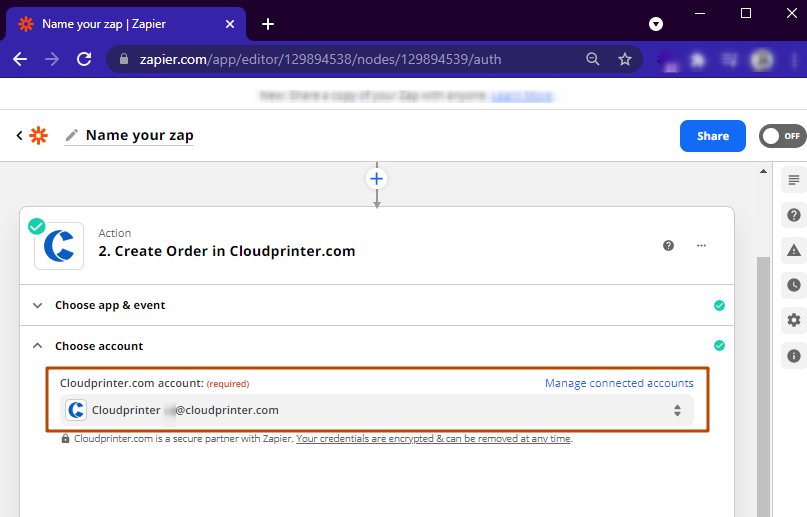Add a step with the plus button

coord(377,179)
